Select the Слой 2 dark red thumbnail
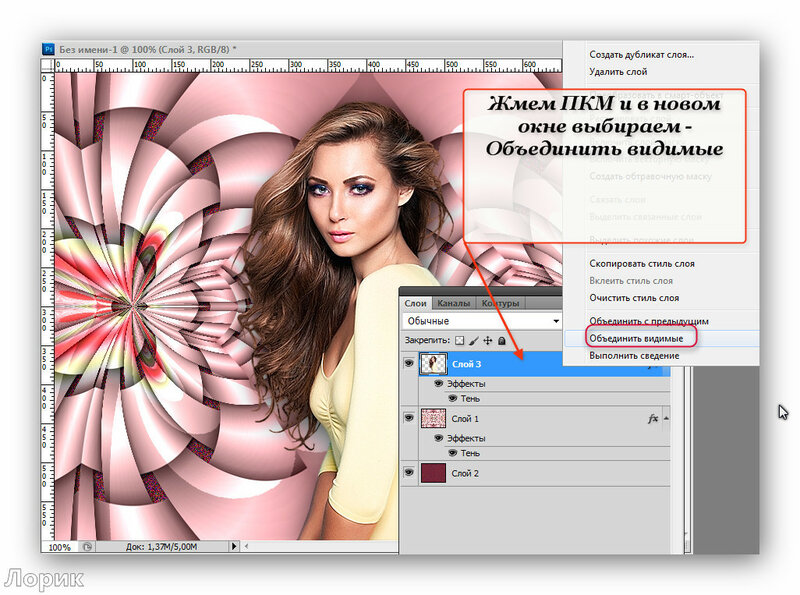 434,472
